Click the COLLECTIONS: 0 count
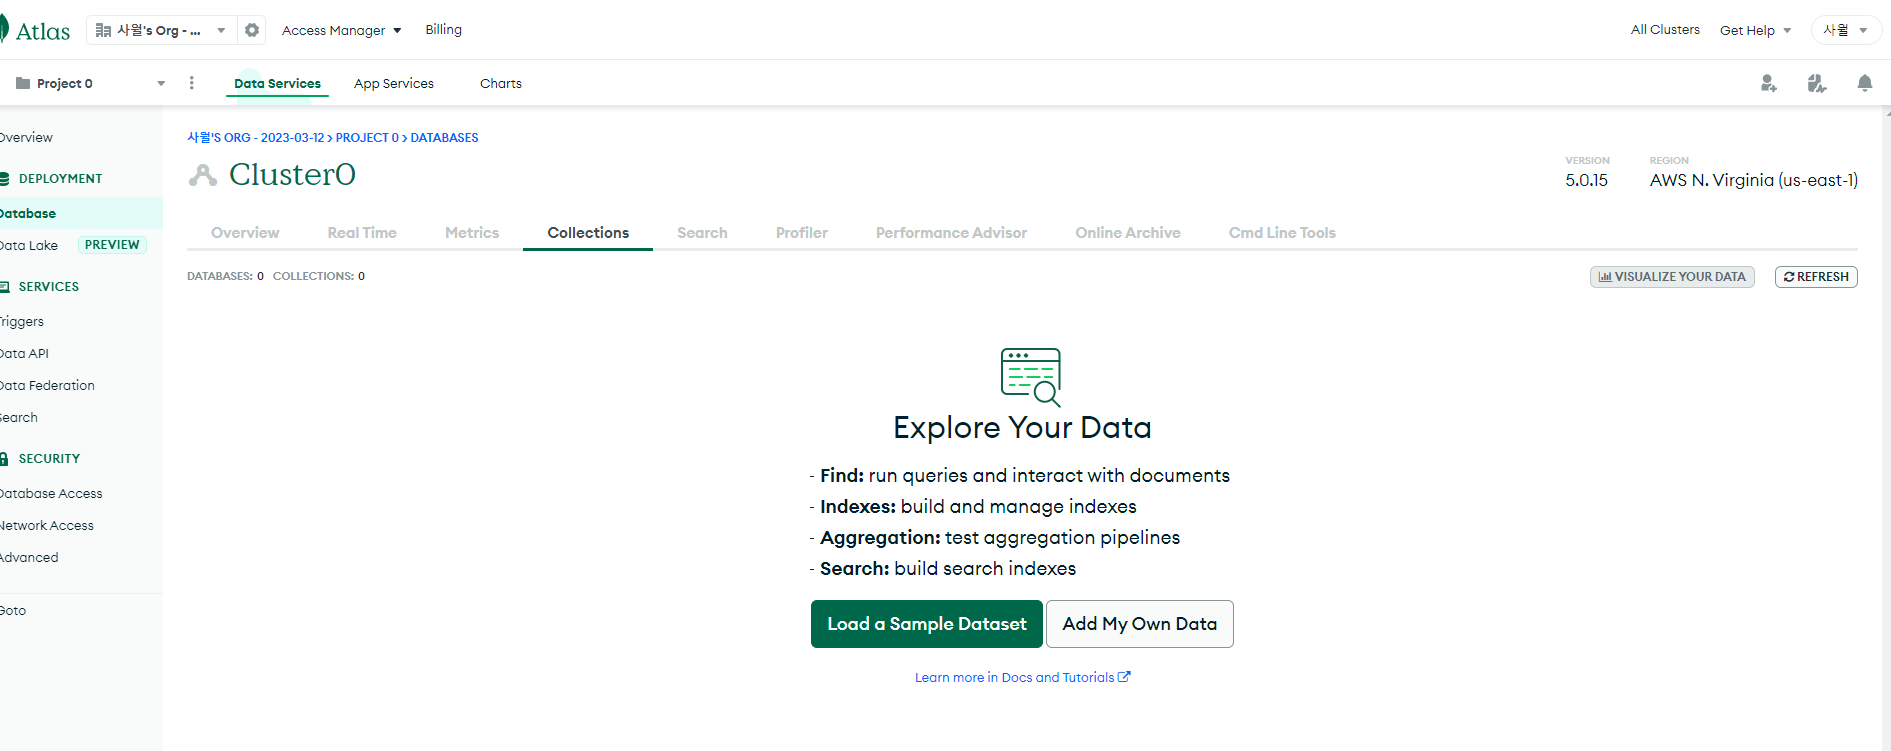 coord(319,277)
